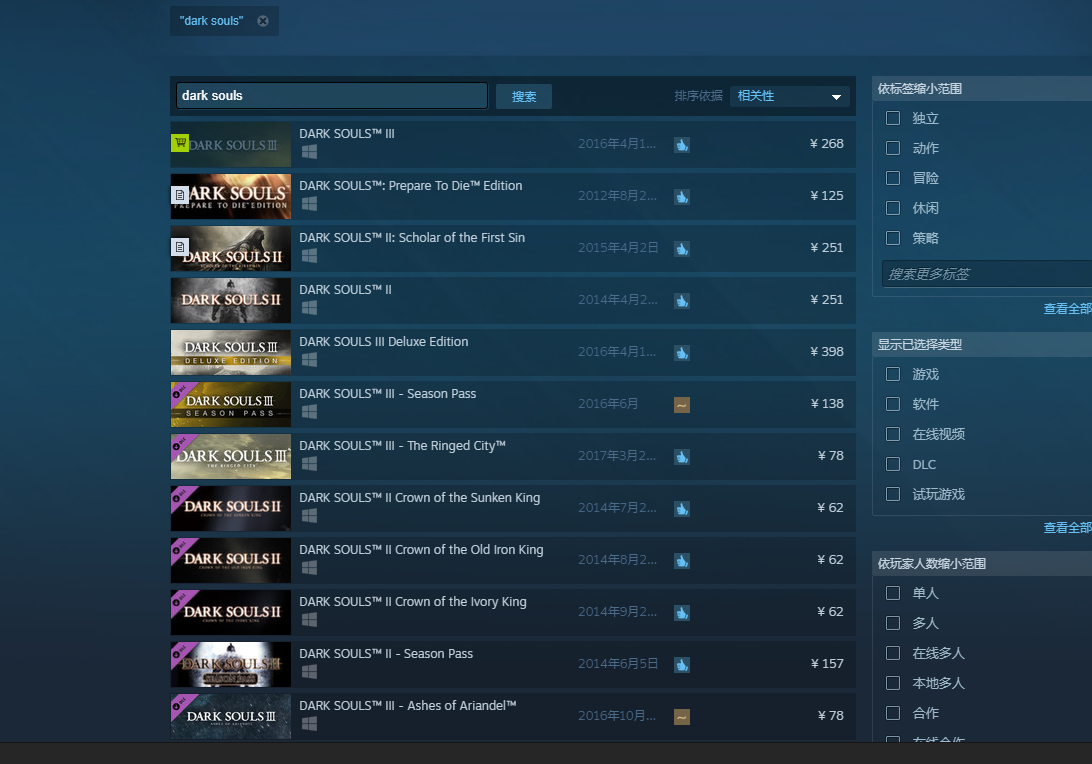The height and width of the screenshot is (764, 1092).
Task: Click Windows icon under Crown of the Ivory King
Action: click(309, 619)
